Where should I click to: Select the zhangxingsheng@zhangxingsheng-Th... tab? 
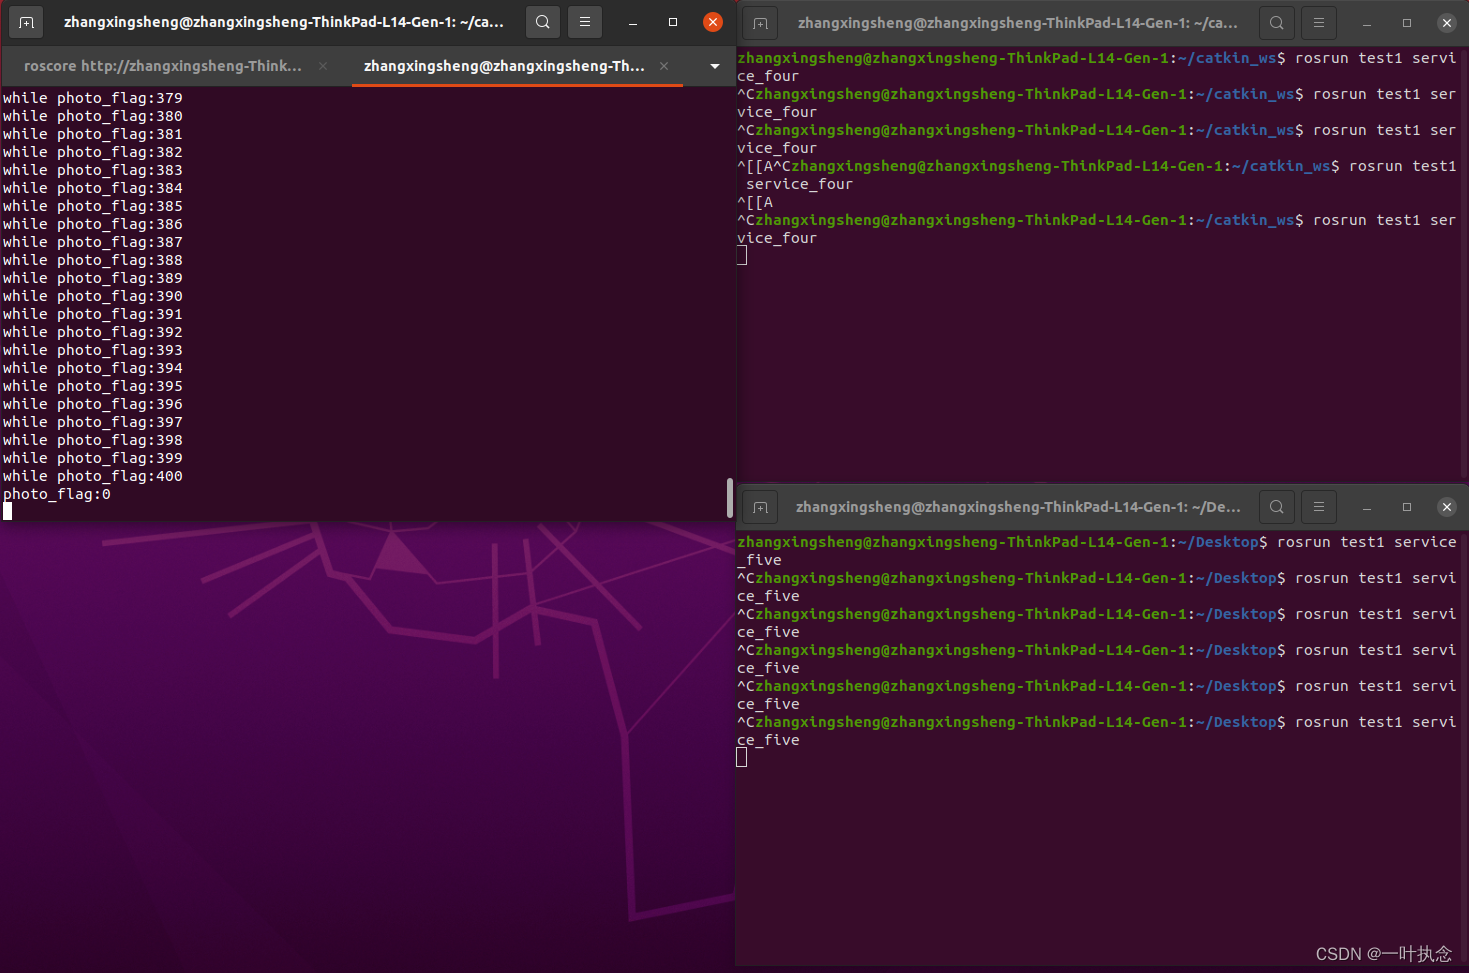[504, 66]
